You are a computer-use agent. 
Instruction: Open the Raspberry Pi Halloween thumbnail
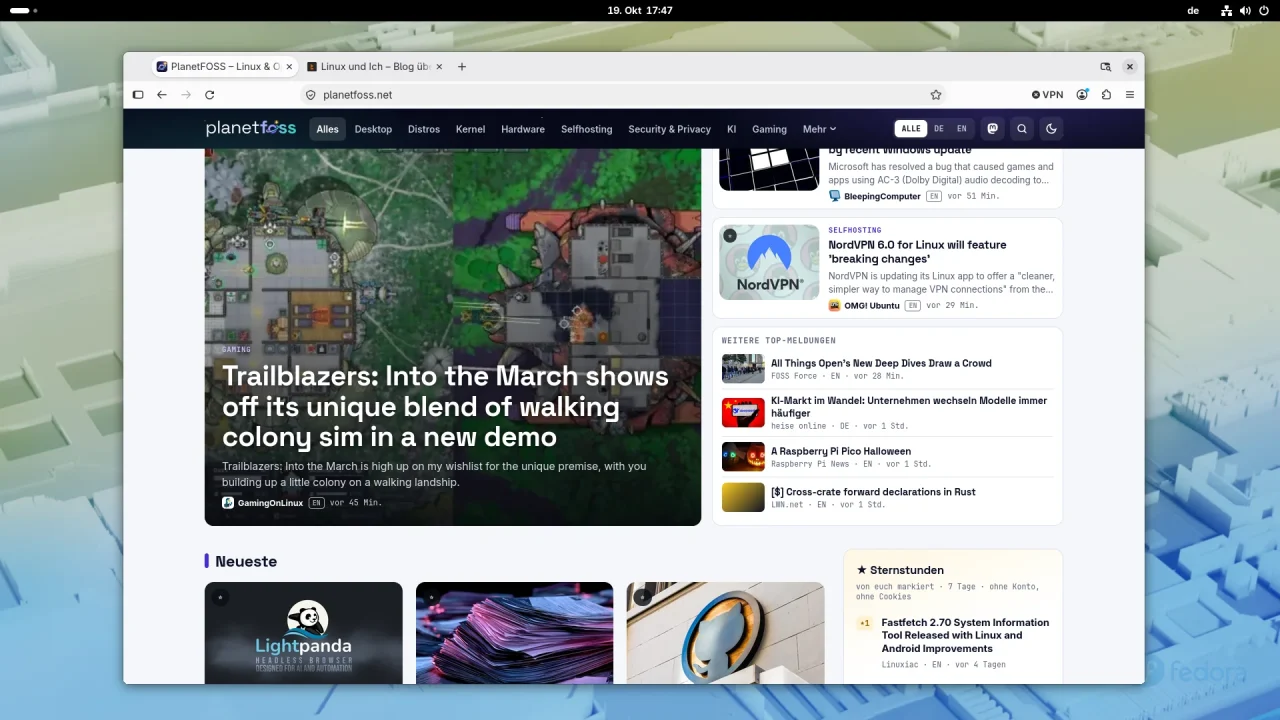[x=743, y=457]
